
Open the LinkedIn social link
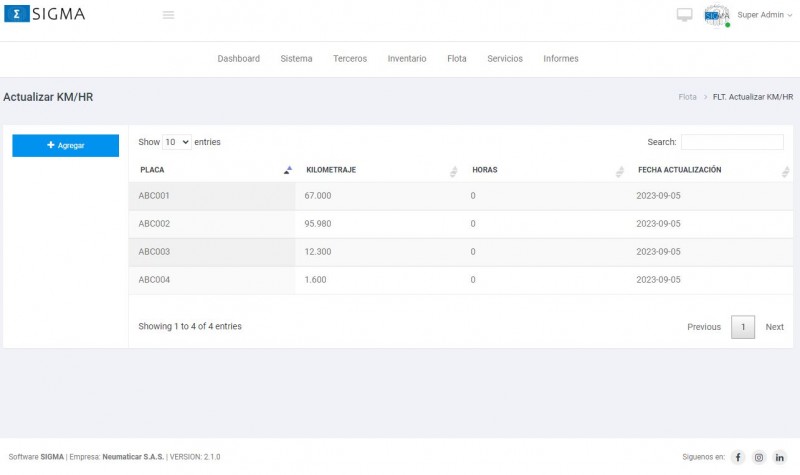click(x=780, y=457)
